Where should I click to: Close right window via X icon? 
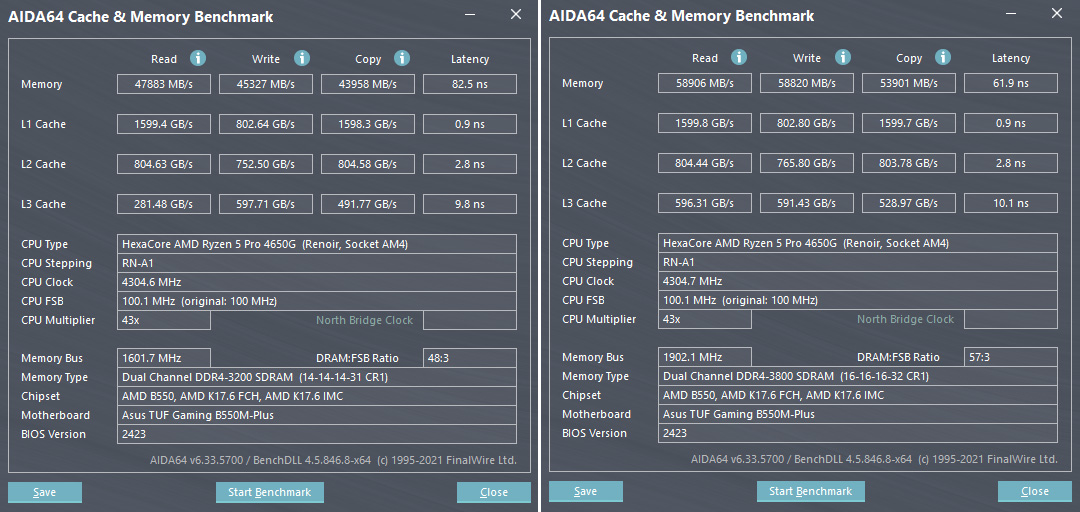click(x=1057, y=13)
